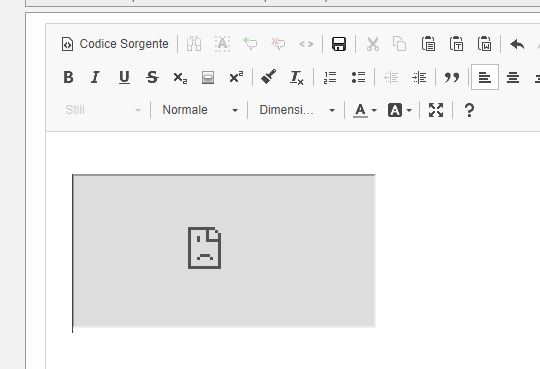This screenshot has width=540, height=369.
Task: Apply Superscript formatting
Action: tap(236, 77)
